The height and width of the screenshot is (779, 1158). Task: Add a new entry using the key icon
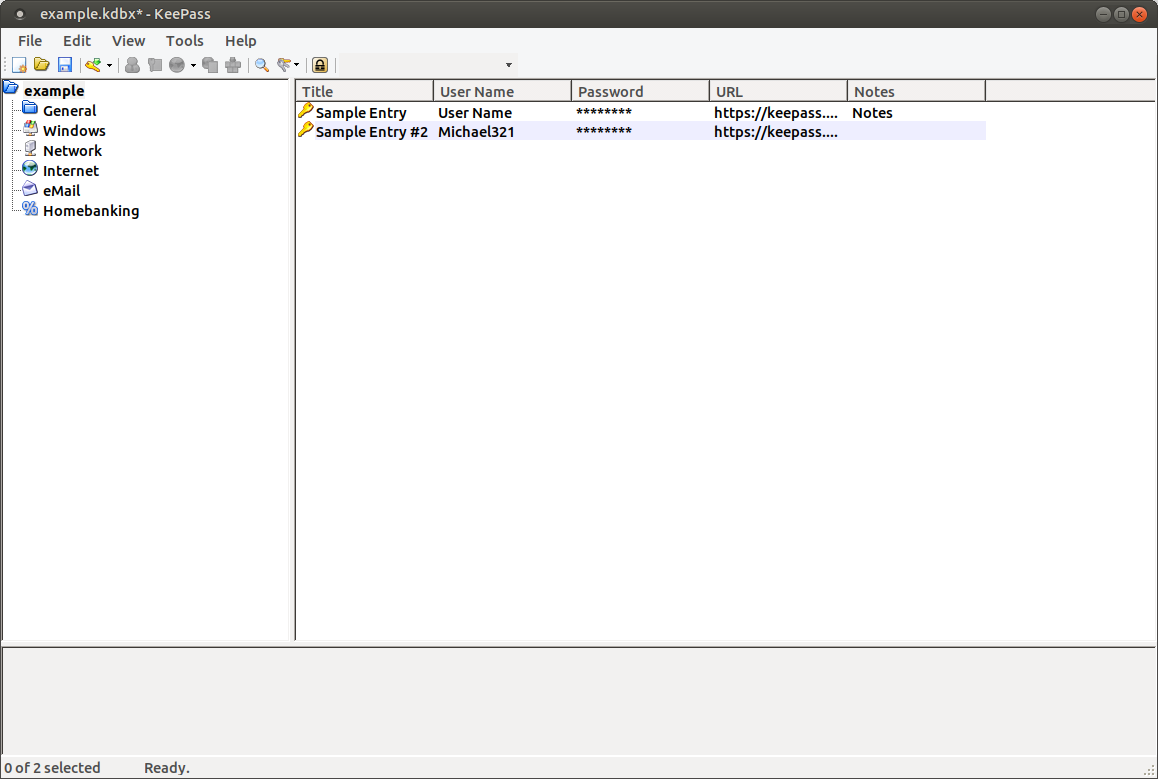93,65
